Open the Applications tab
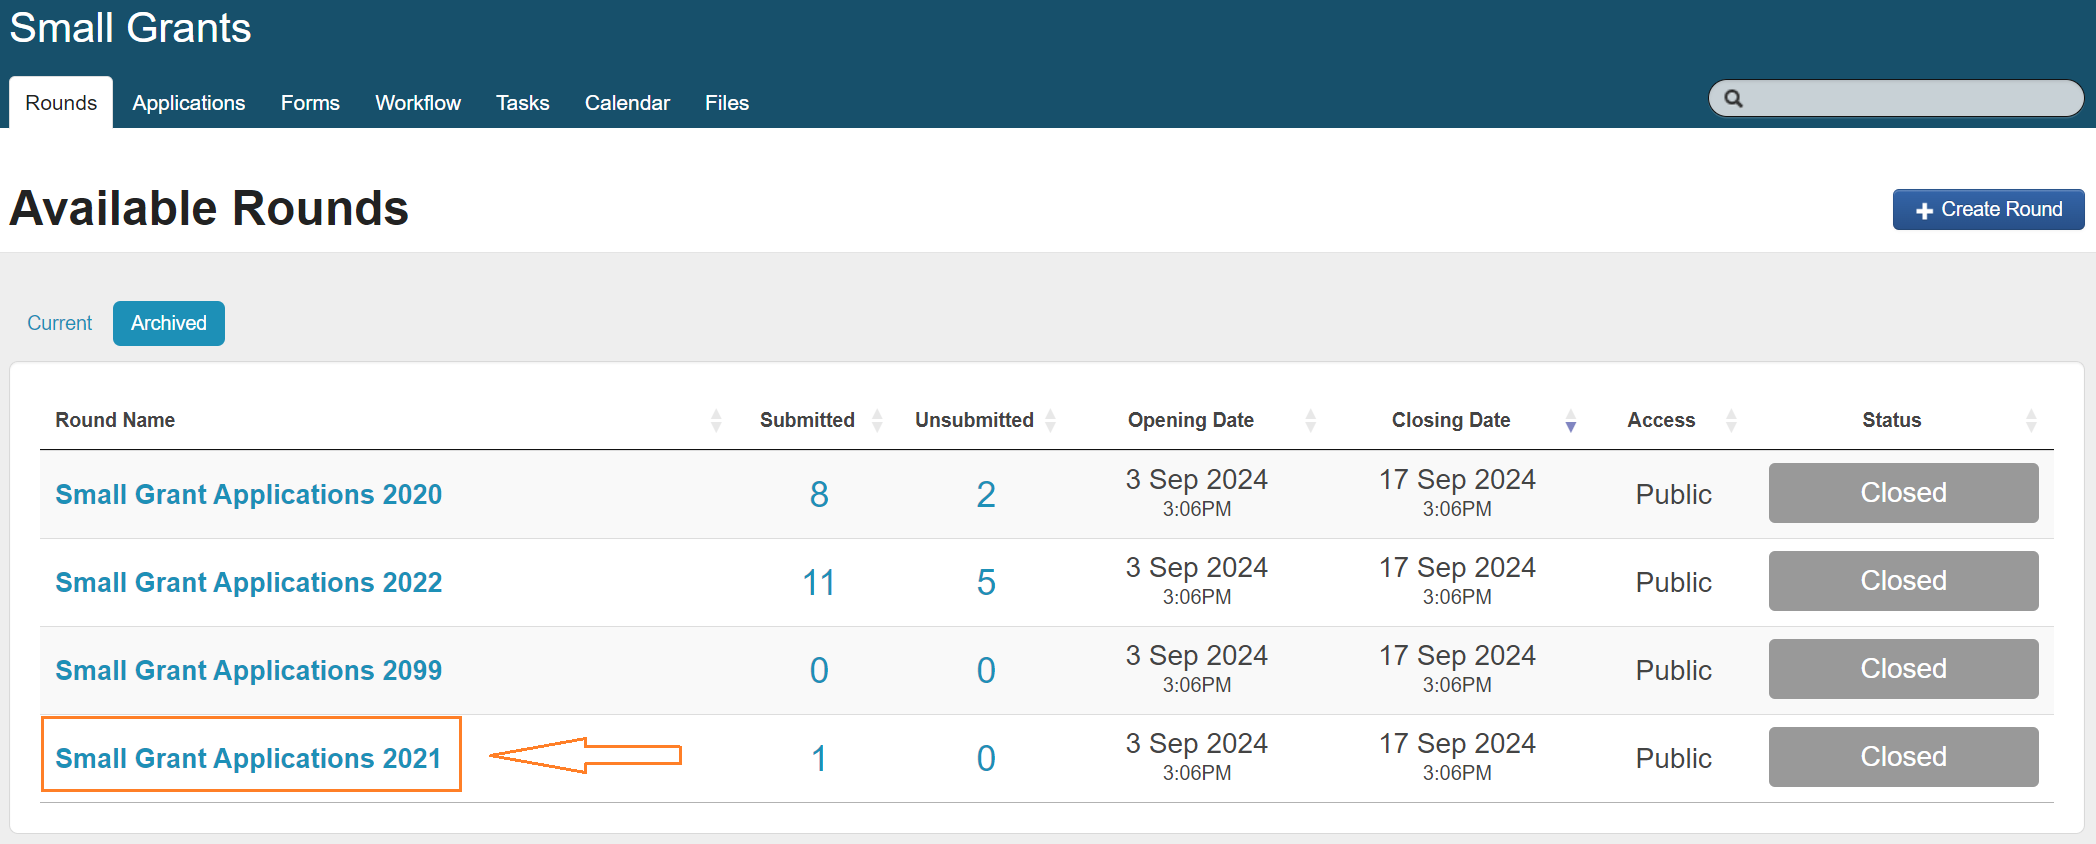The width and height of the screenshot is (2096, 844). tap(188, 103)
